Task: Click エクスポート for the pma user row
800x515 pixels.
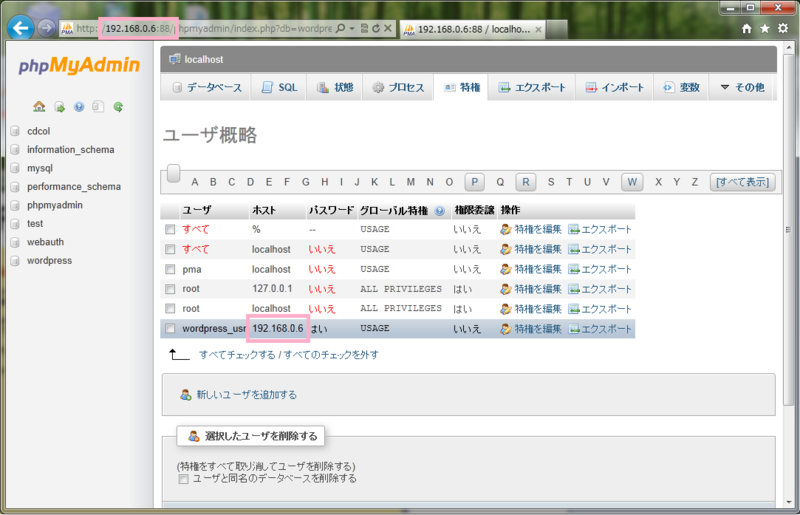Action: [x=600, y=269]
